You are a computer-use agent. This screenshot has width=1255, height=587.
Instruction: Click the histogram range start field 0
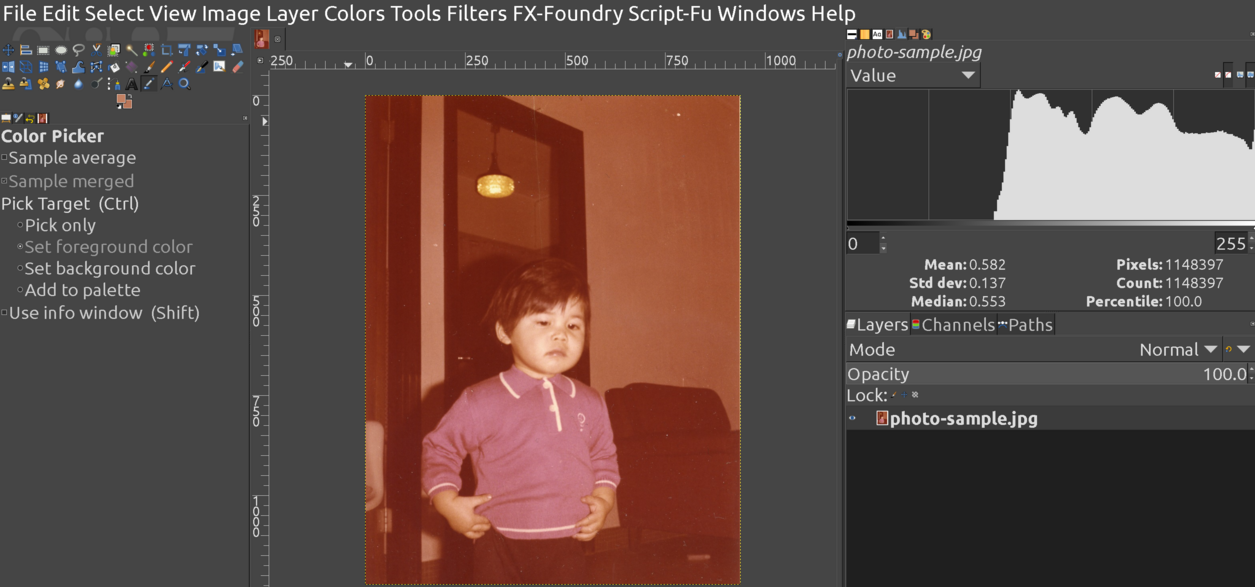click(862, 243)
